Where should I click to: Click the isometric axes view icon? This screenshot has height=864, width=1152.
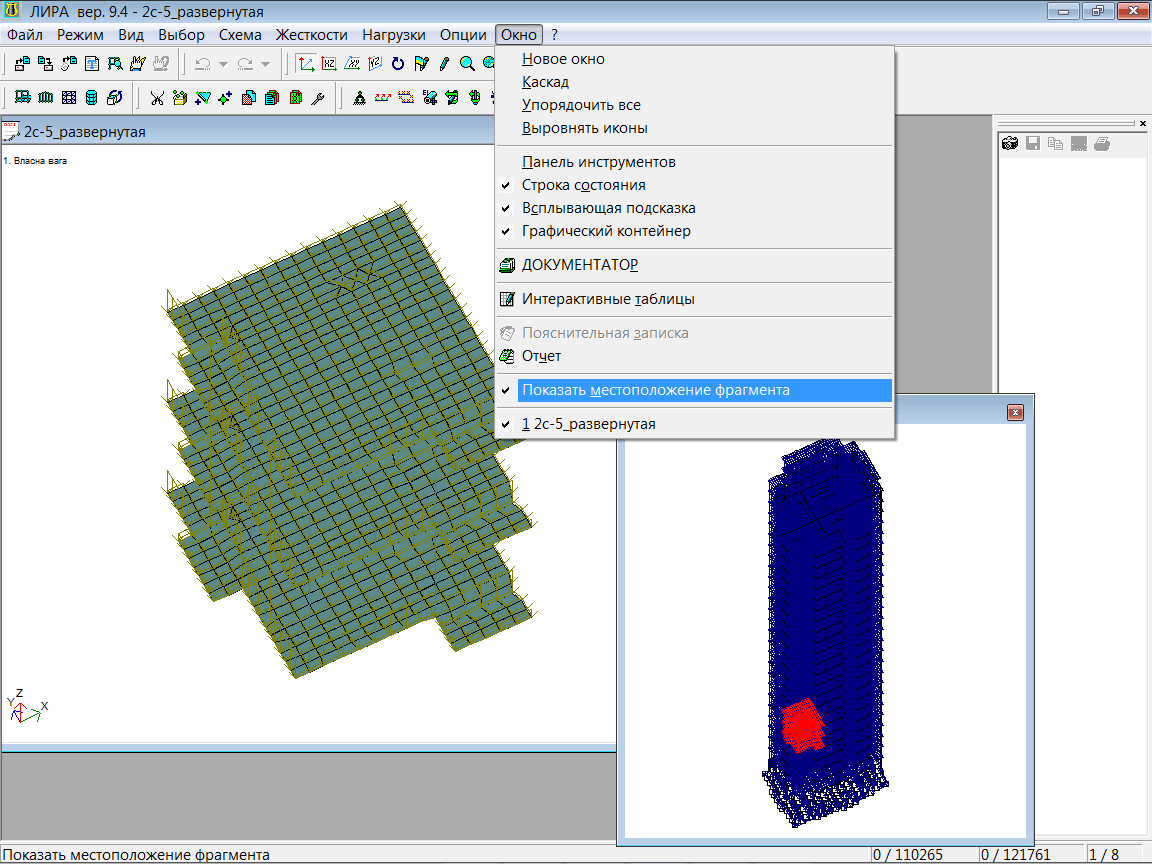[305, 64]
